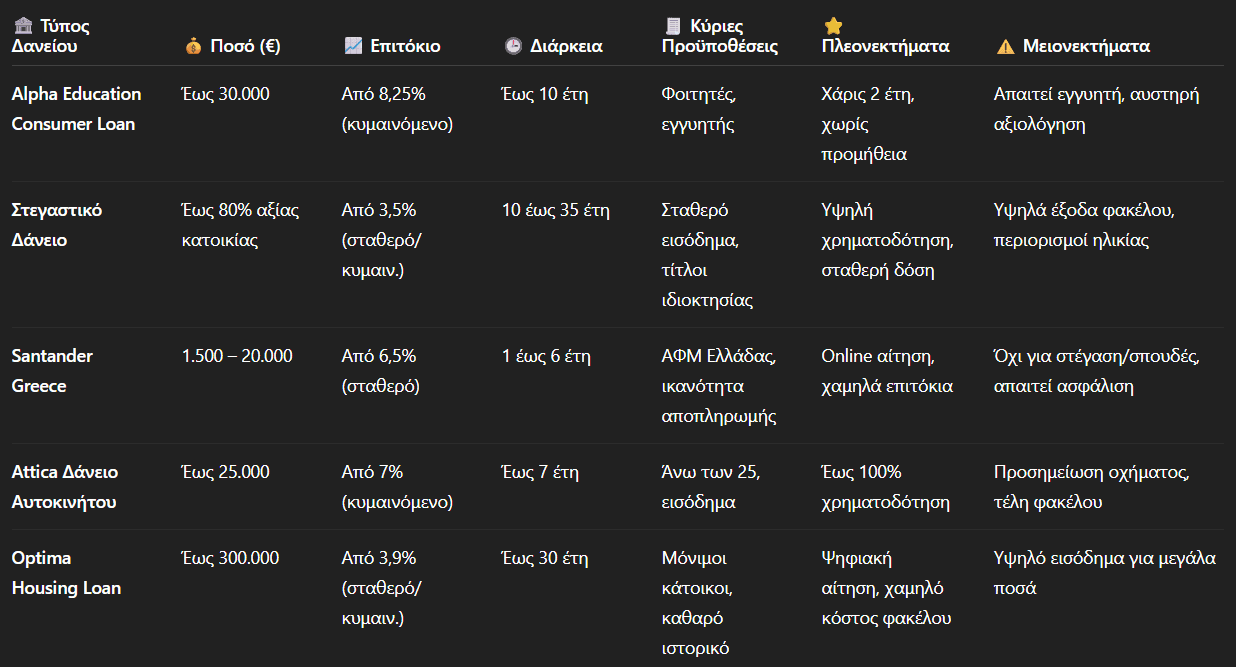Select the Έως 300.000 amount cell
The height and width of the screenshot is (667, 1236).
[230, 558]
